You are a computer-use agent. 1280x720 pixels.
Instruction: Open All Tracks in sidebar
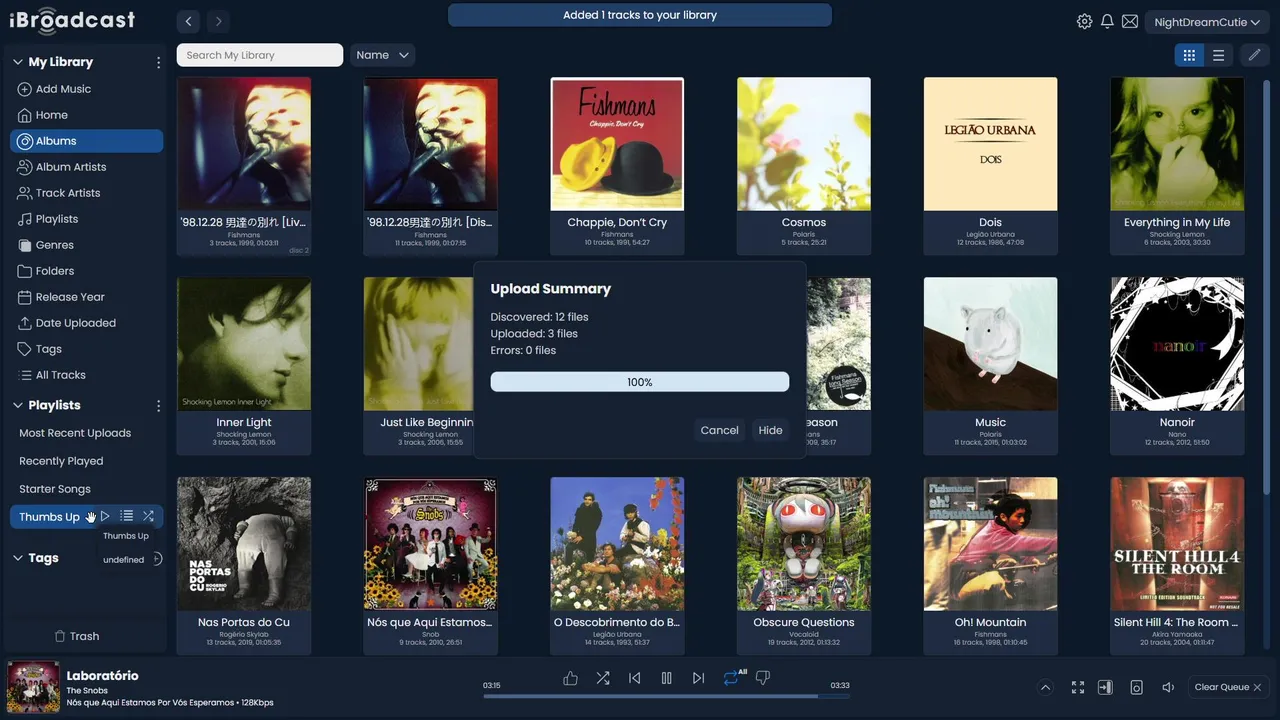(x=61, y=375)
